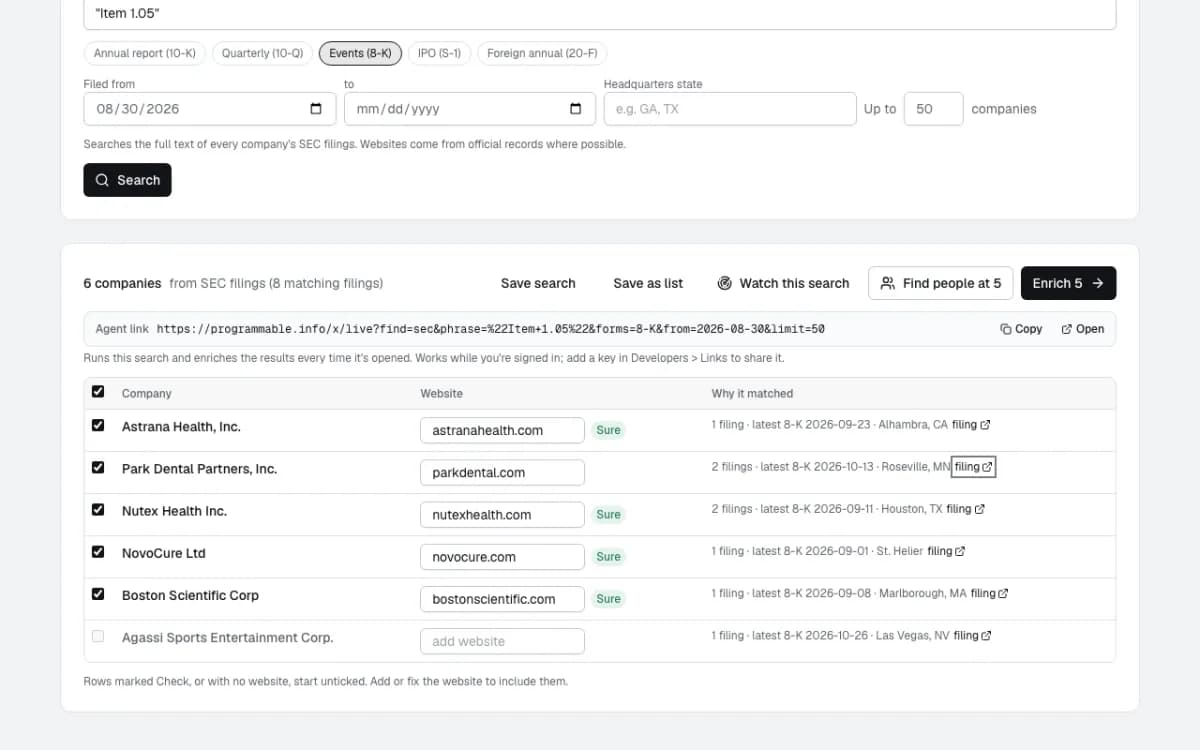Uncheck Park Dental Partners row checkbox
Image resolution: width=1200 pixels, height=750 pixels.
click(x=98, y=467)
